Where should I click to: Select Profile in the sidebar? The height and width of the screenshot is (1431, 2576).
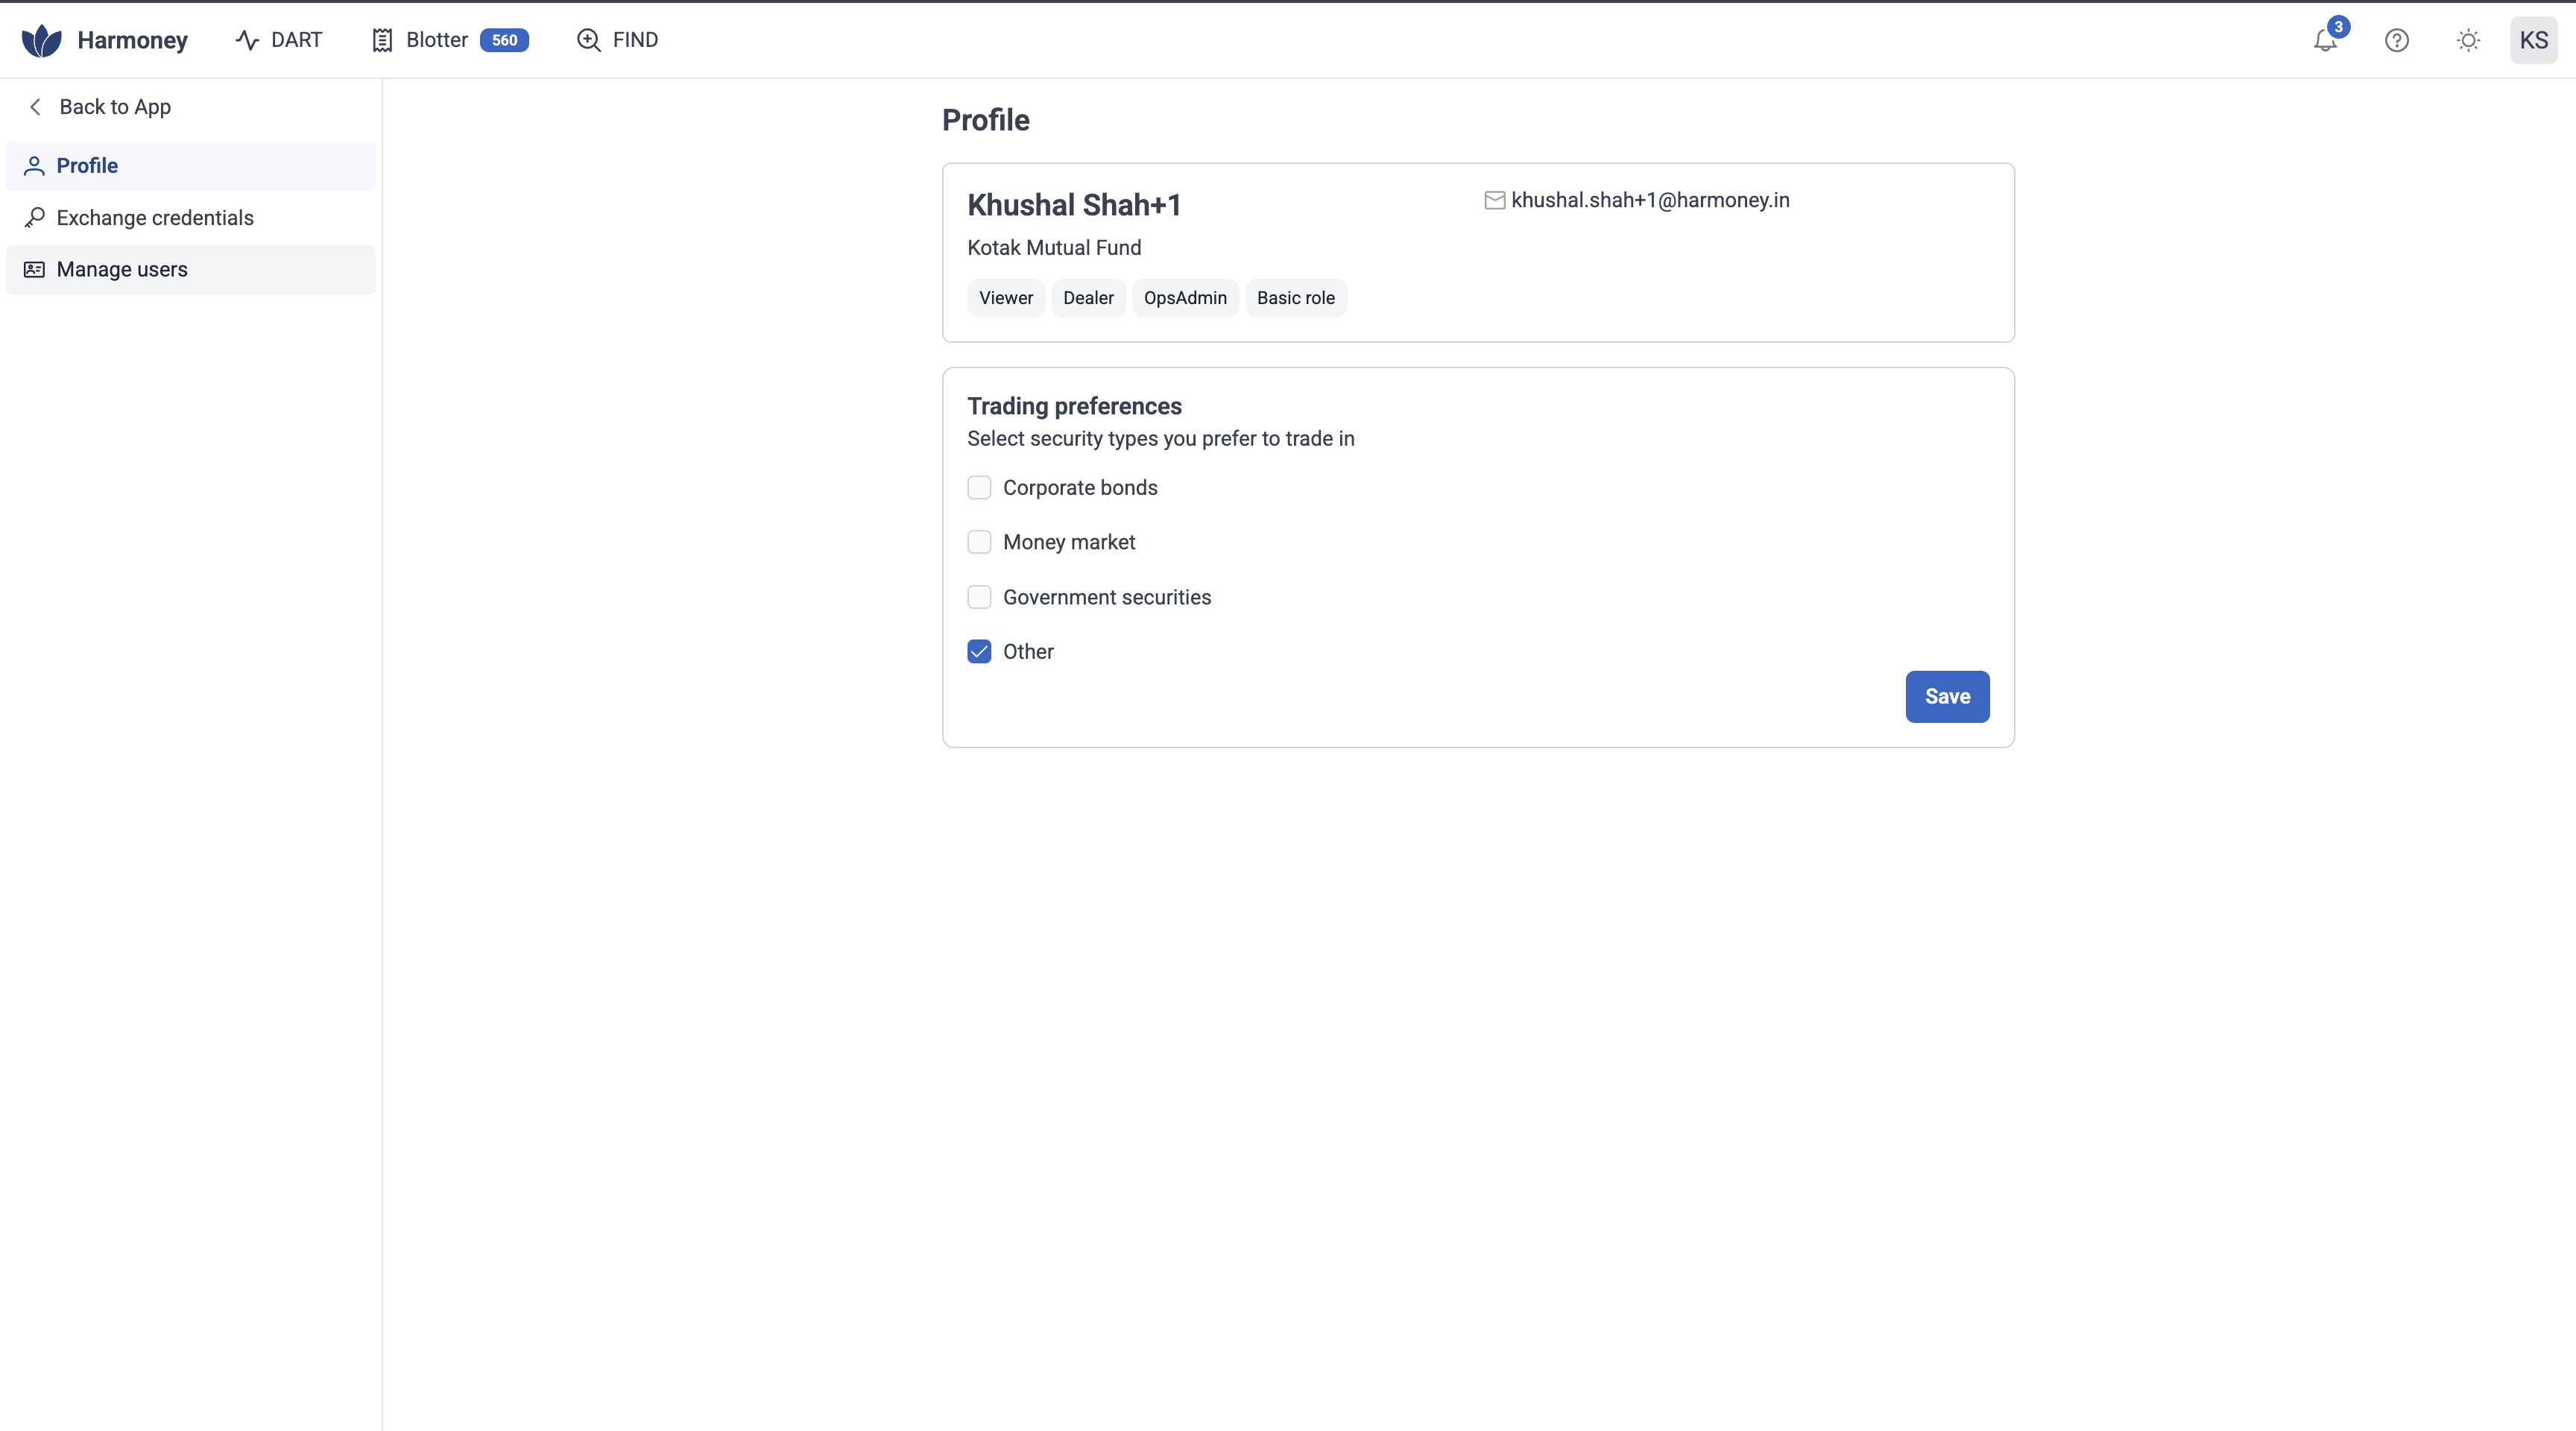pyautogui.click(x=87, y=166)
